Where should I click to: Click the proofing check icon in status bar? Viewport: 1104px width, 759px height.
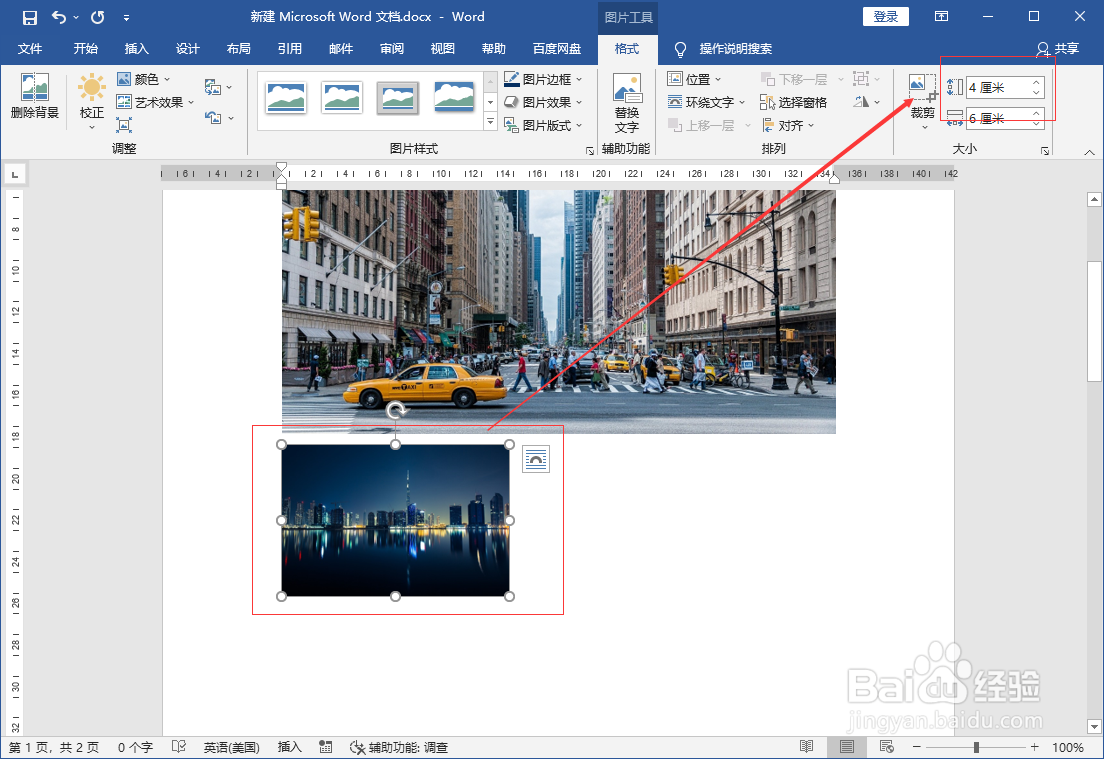click(x=179, y=747)
